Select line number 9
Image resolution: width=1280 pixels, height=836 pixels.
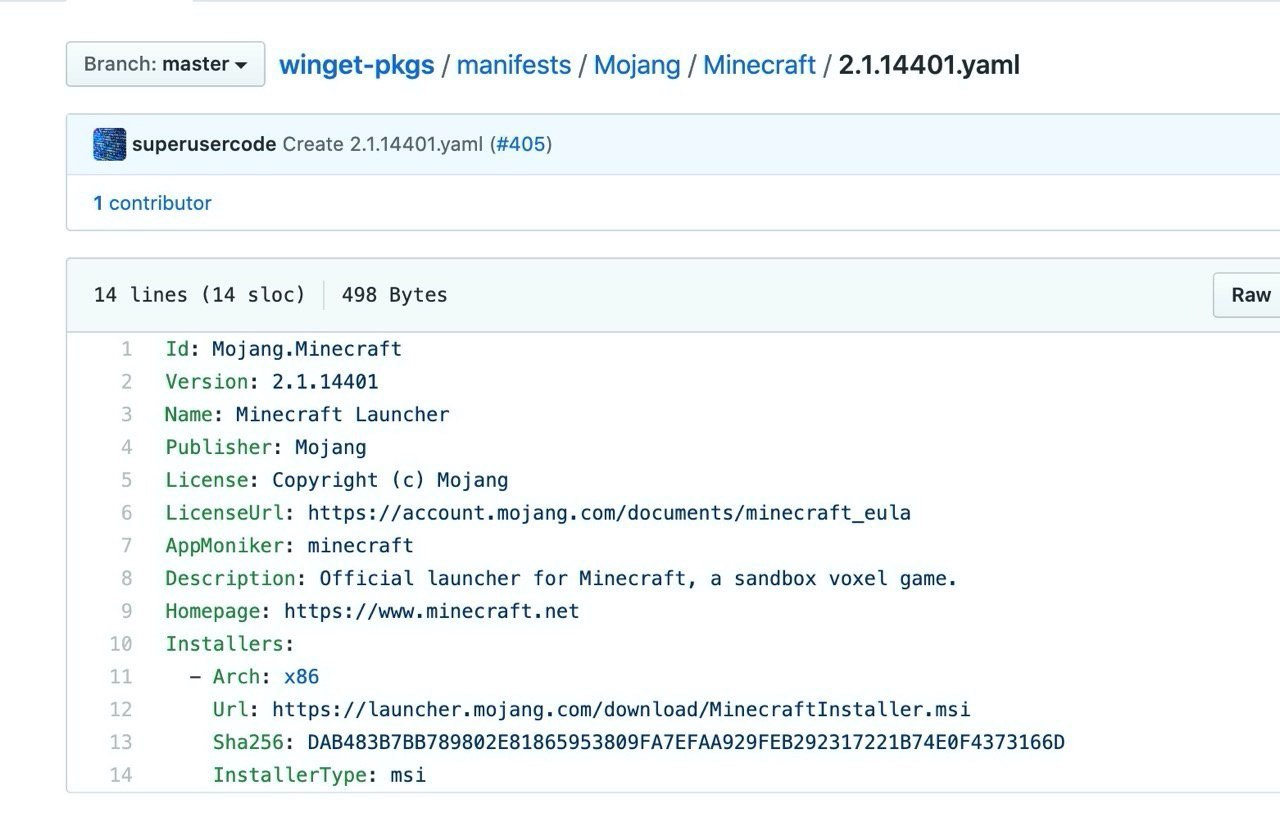pyautogui.click(x=127, y=611)
